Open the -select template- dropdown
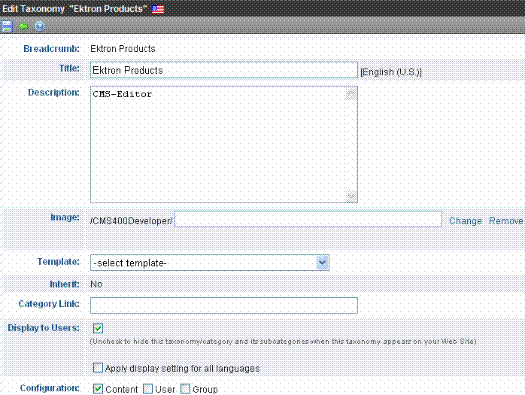 210,263
